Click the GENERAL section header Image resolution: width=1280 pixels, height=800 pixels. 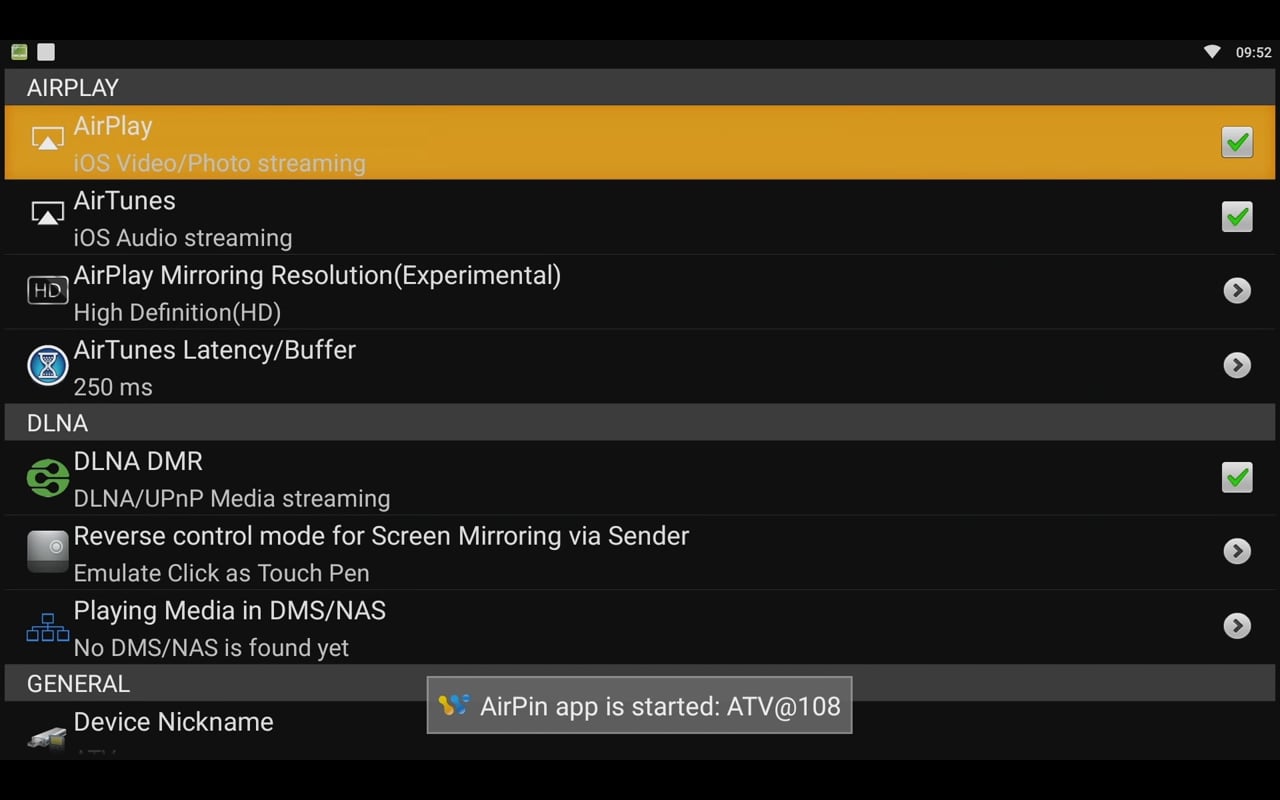pos(78,683)
